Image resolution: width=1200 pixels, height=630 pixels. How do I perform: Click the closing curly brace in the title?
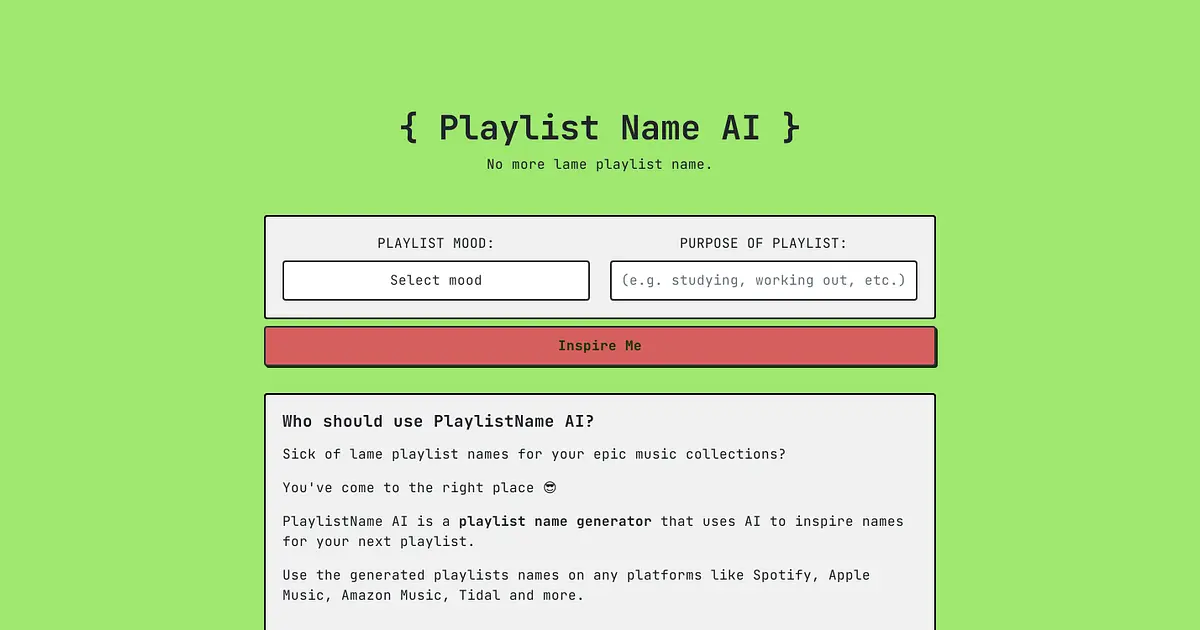[791, 128]
